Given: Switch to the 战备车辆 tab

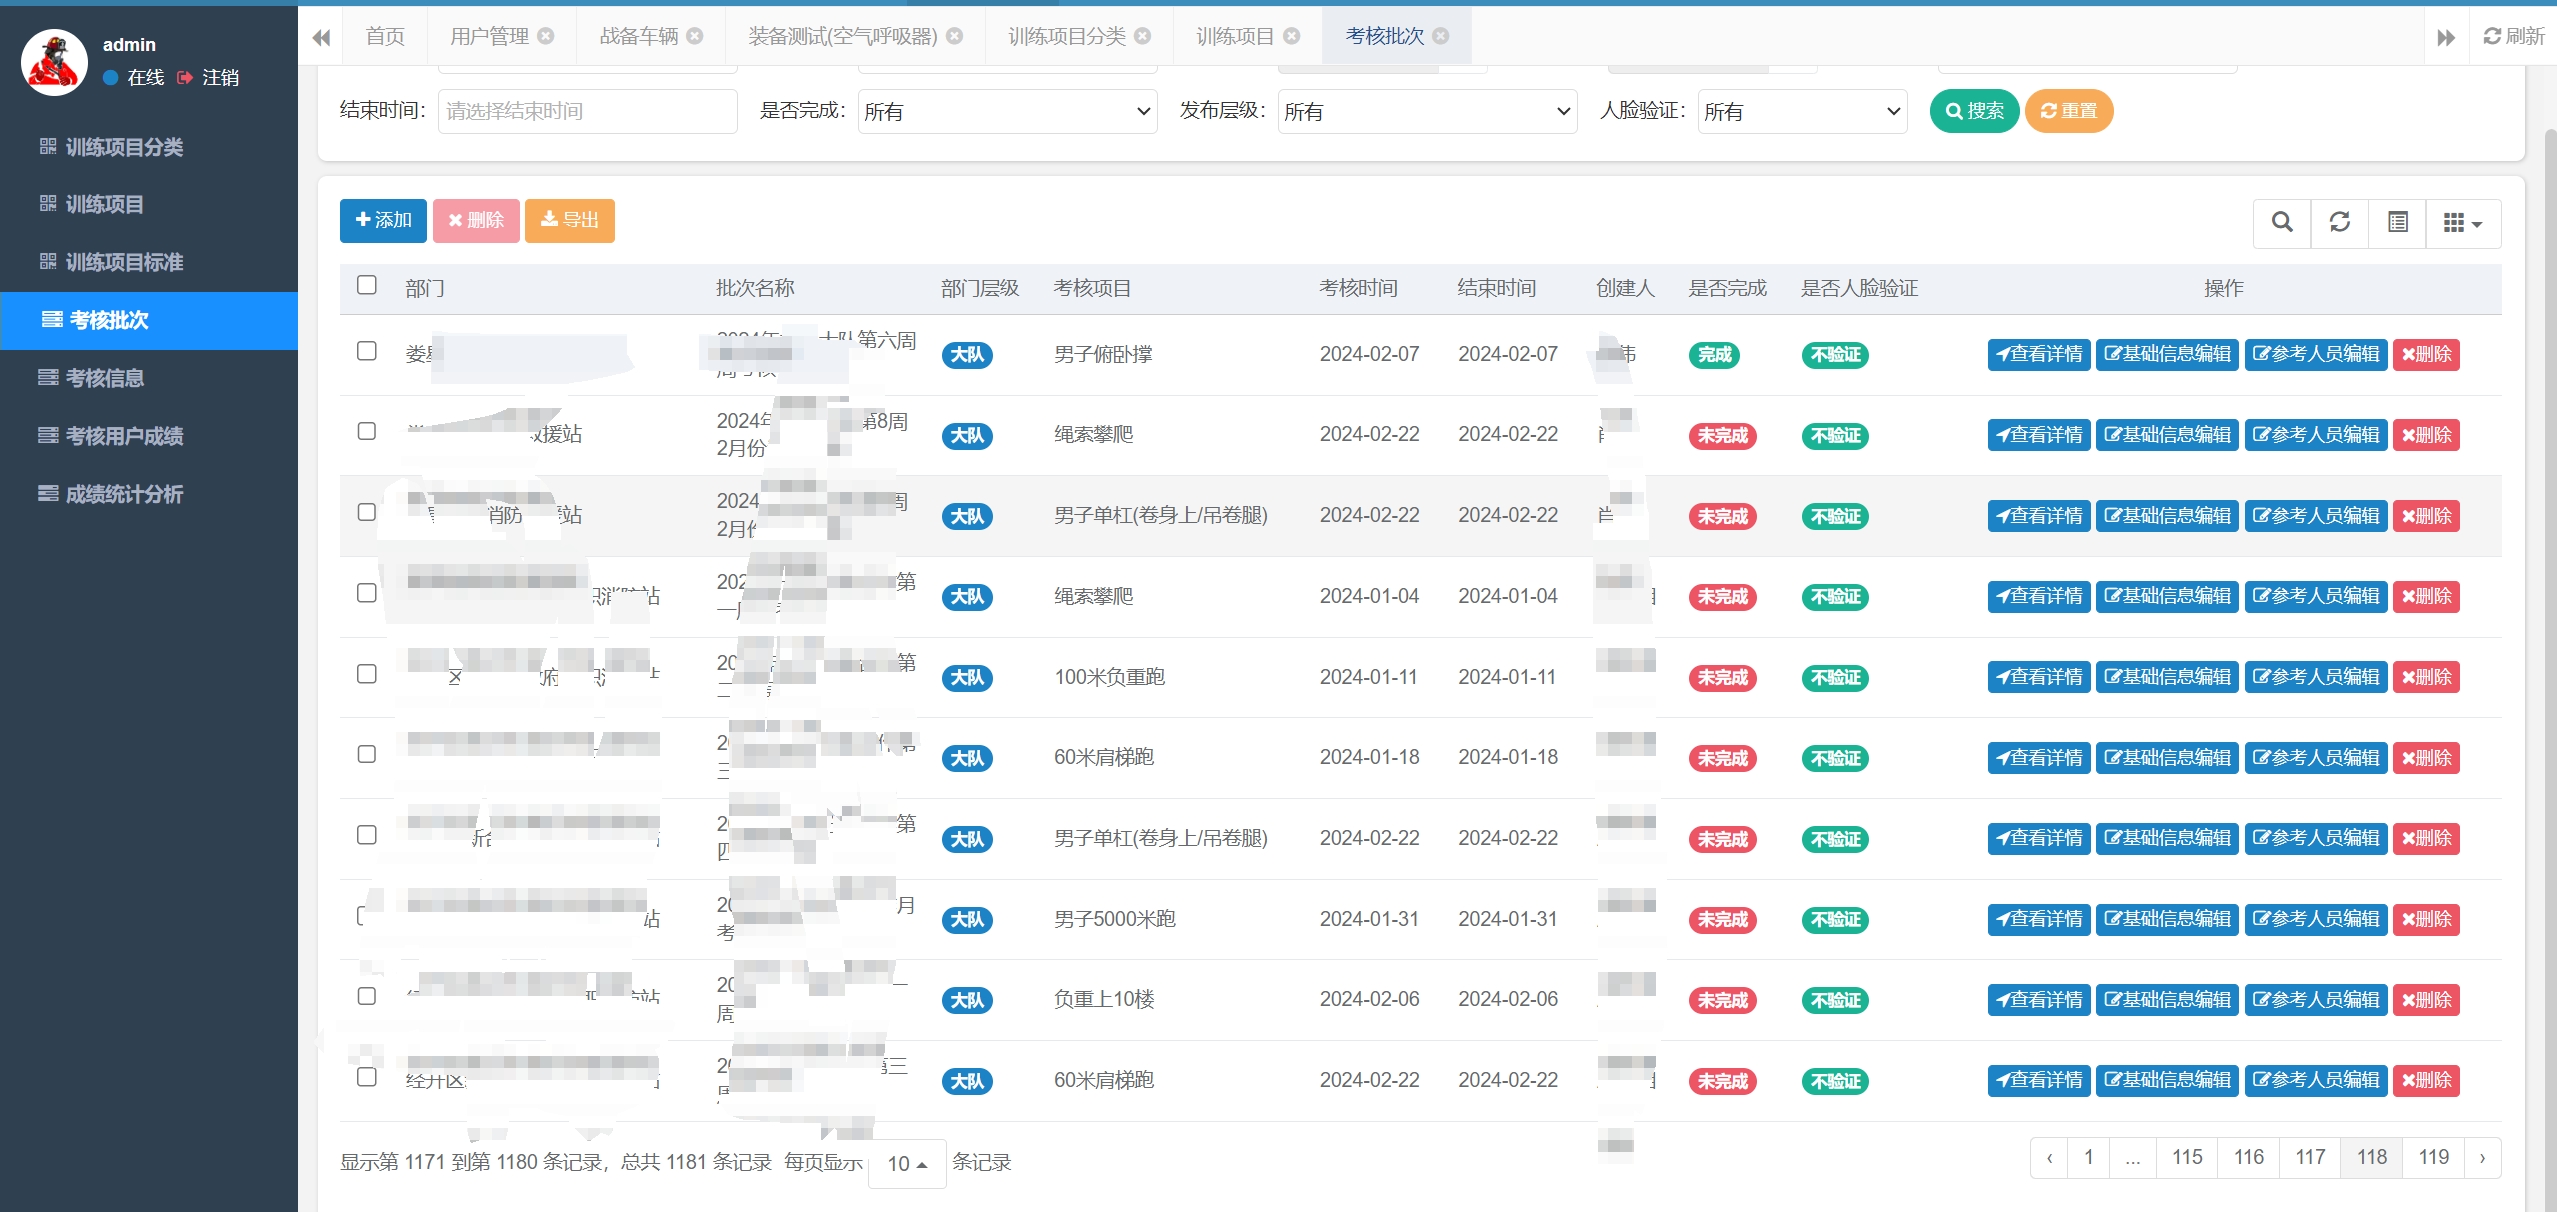Looking at the screenshot, I should pyautogui.click(x=639, y=36).
